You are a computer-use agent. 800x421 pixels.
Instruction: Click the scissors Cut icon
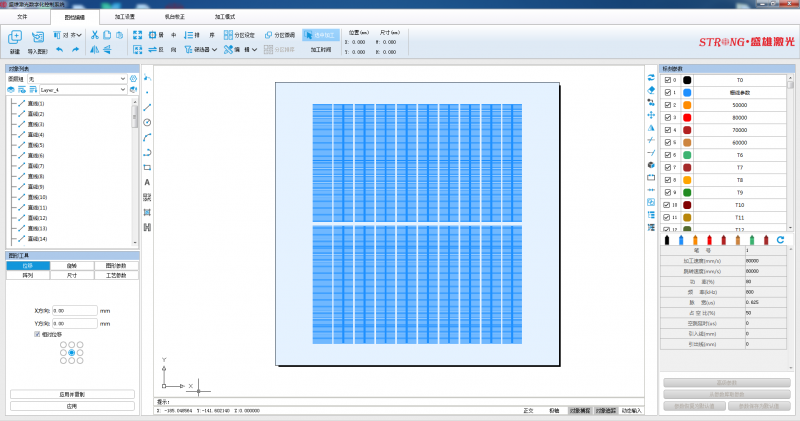click(x=95, y=36)
